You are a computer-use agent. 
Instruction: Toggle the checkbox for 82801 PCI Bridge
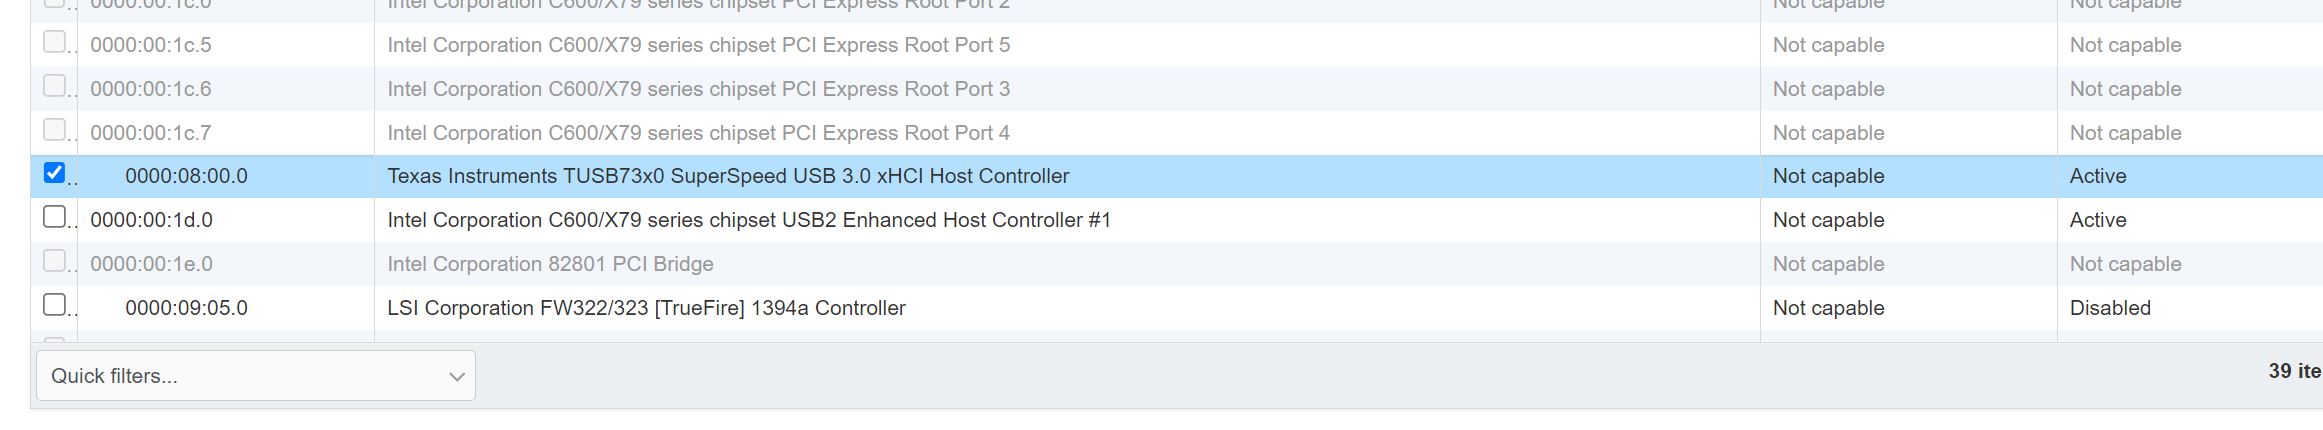click(x=54, y=261)
